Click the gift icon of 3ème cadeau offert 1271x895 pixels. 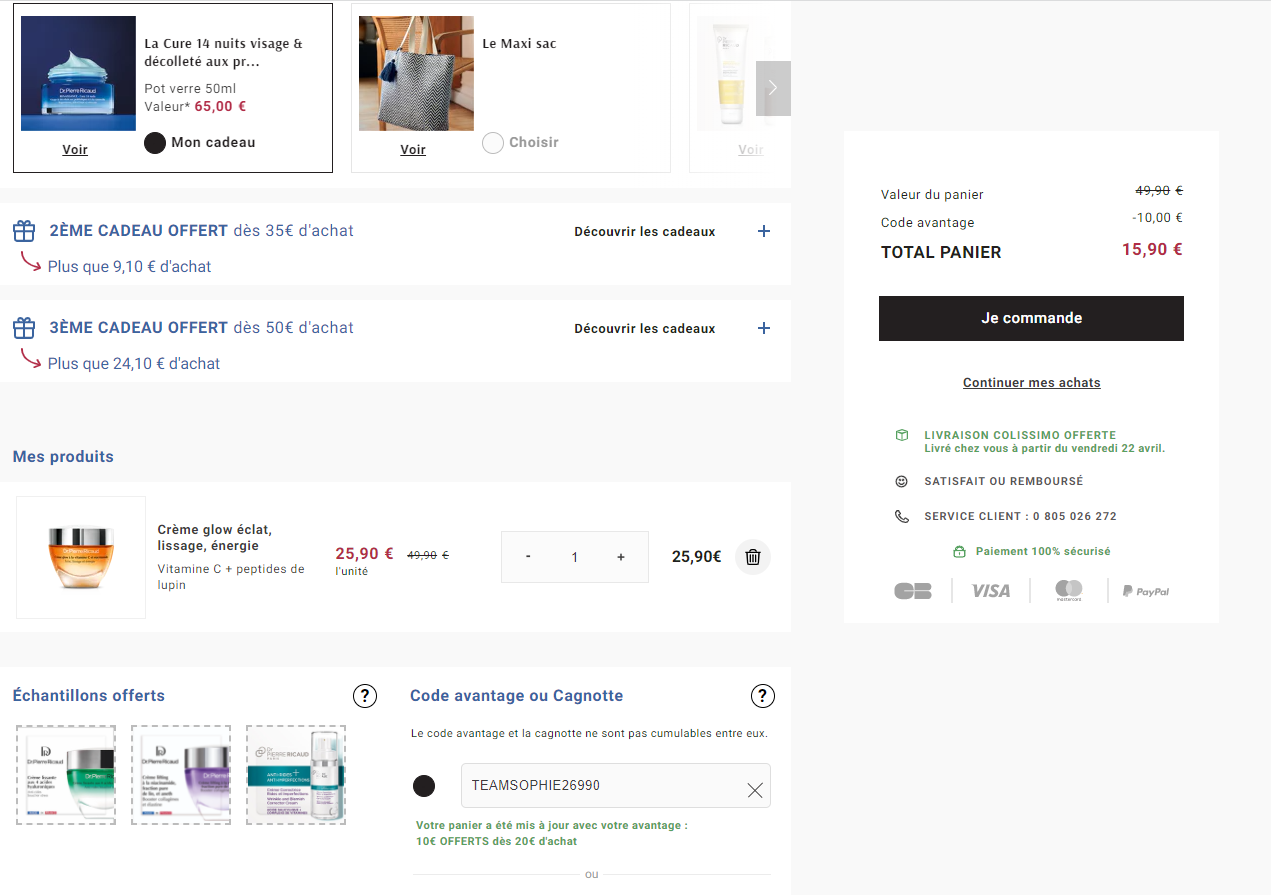point(24,328)
